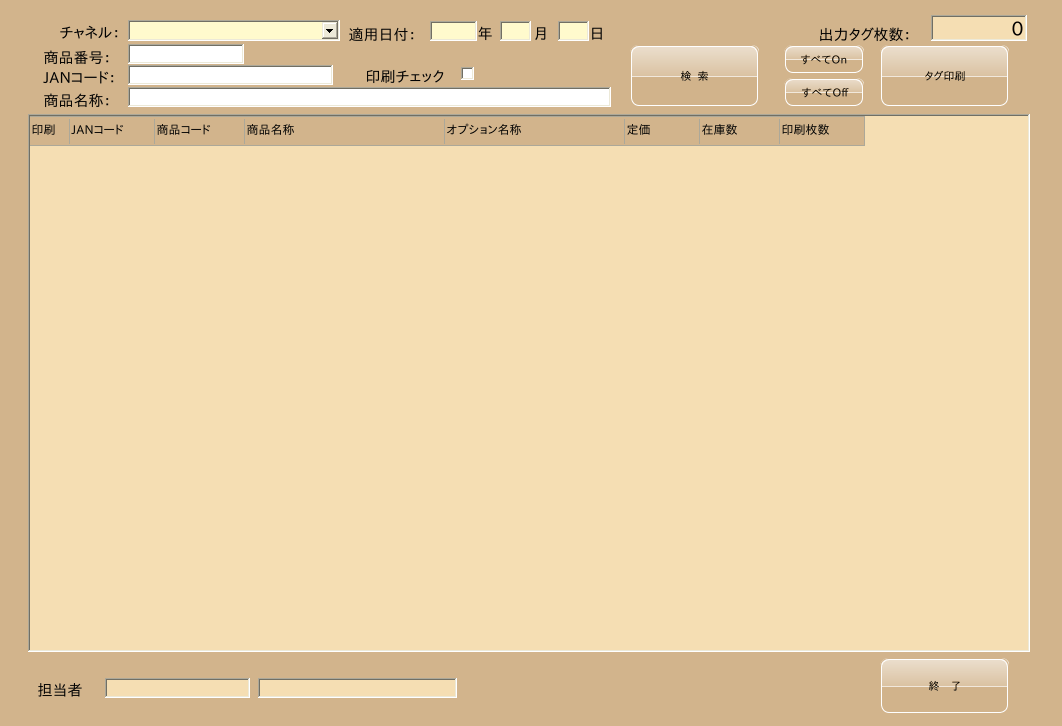Click the 在庫数 column header
This screenshot has width=1062, height=726.
point(740,131)
